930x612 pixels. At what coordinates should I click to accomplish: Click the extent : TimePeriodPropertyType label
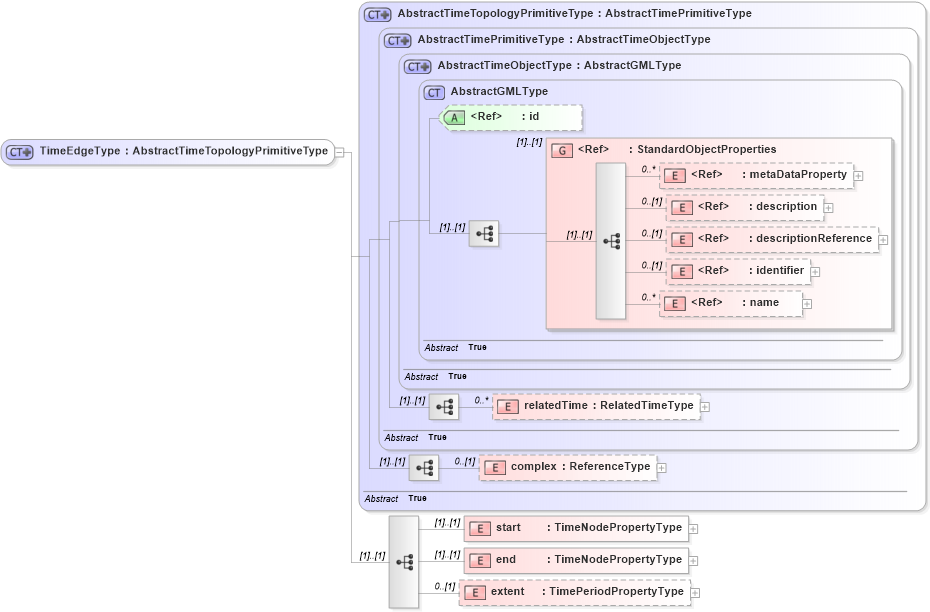coord(587,592)
